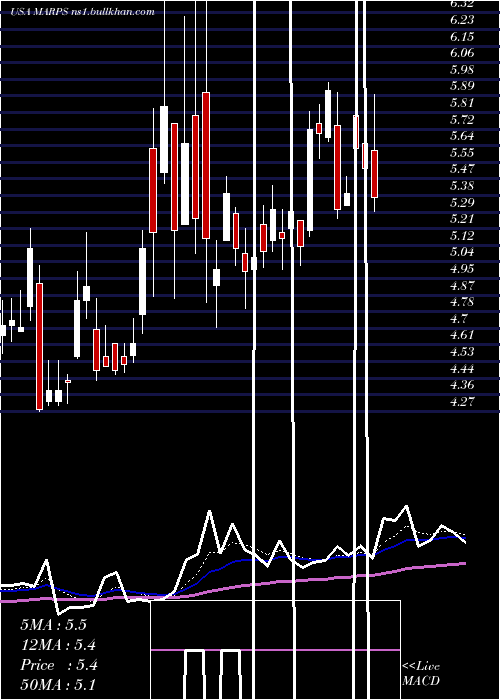500x700 pixels.
Task: Select the 4.95 price axis label
Action: tap(462, 269)
